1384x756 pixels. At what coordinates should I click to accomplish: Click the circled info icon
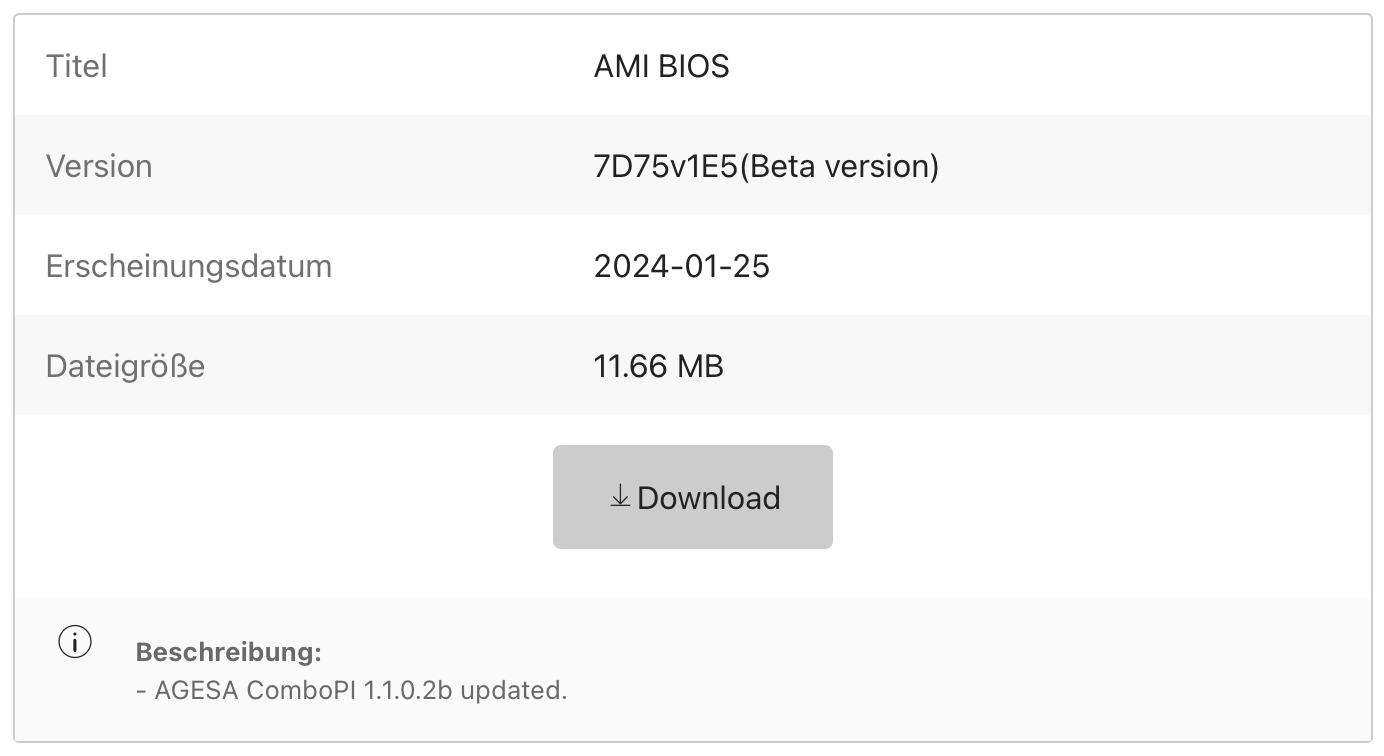(75, 642)
